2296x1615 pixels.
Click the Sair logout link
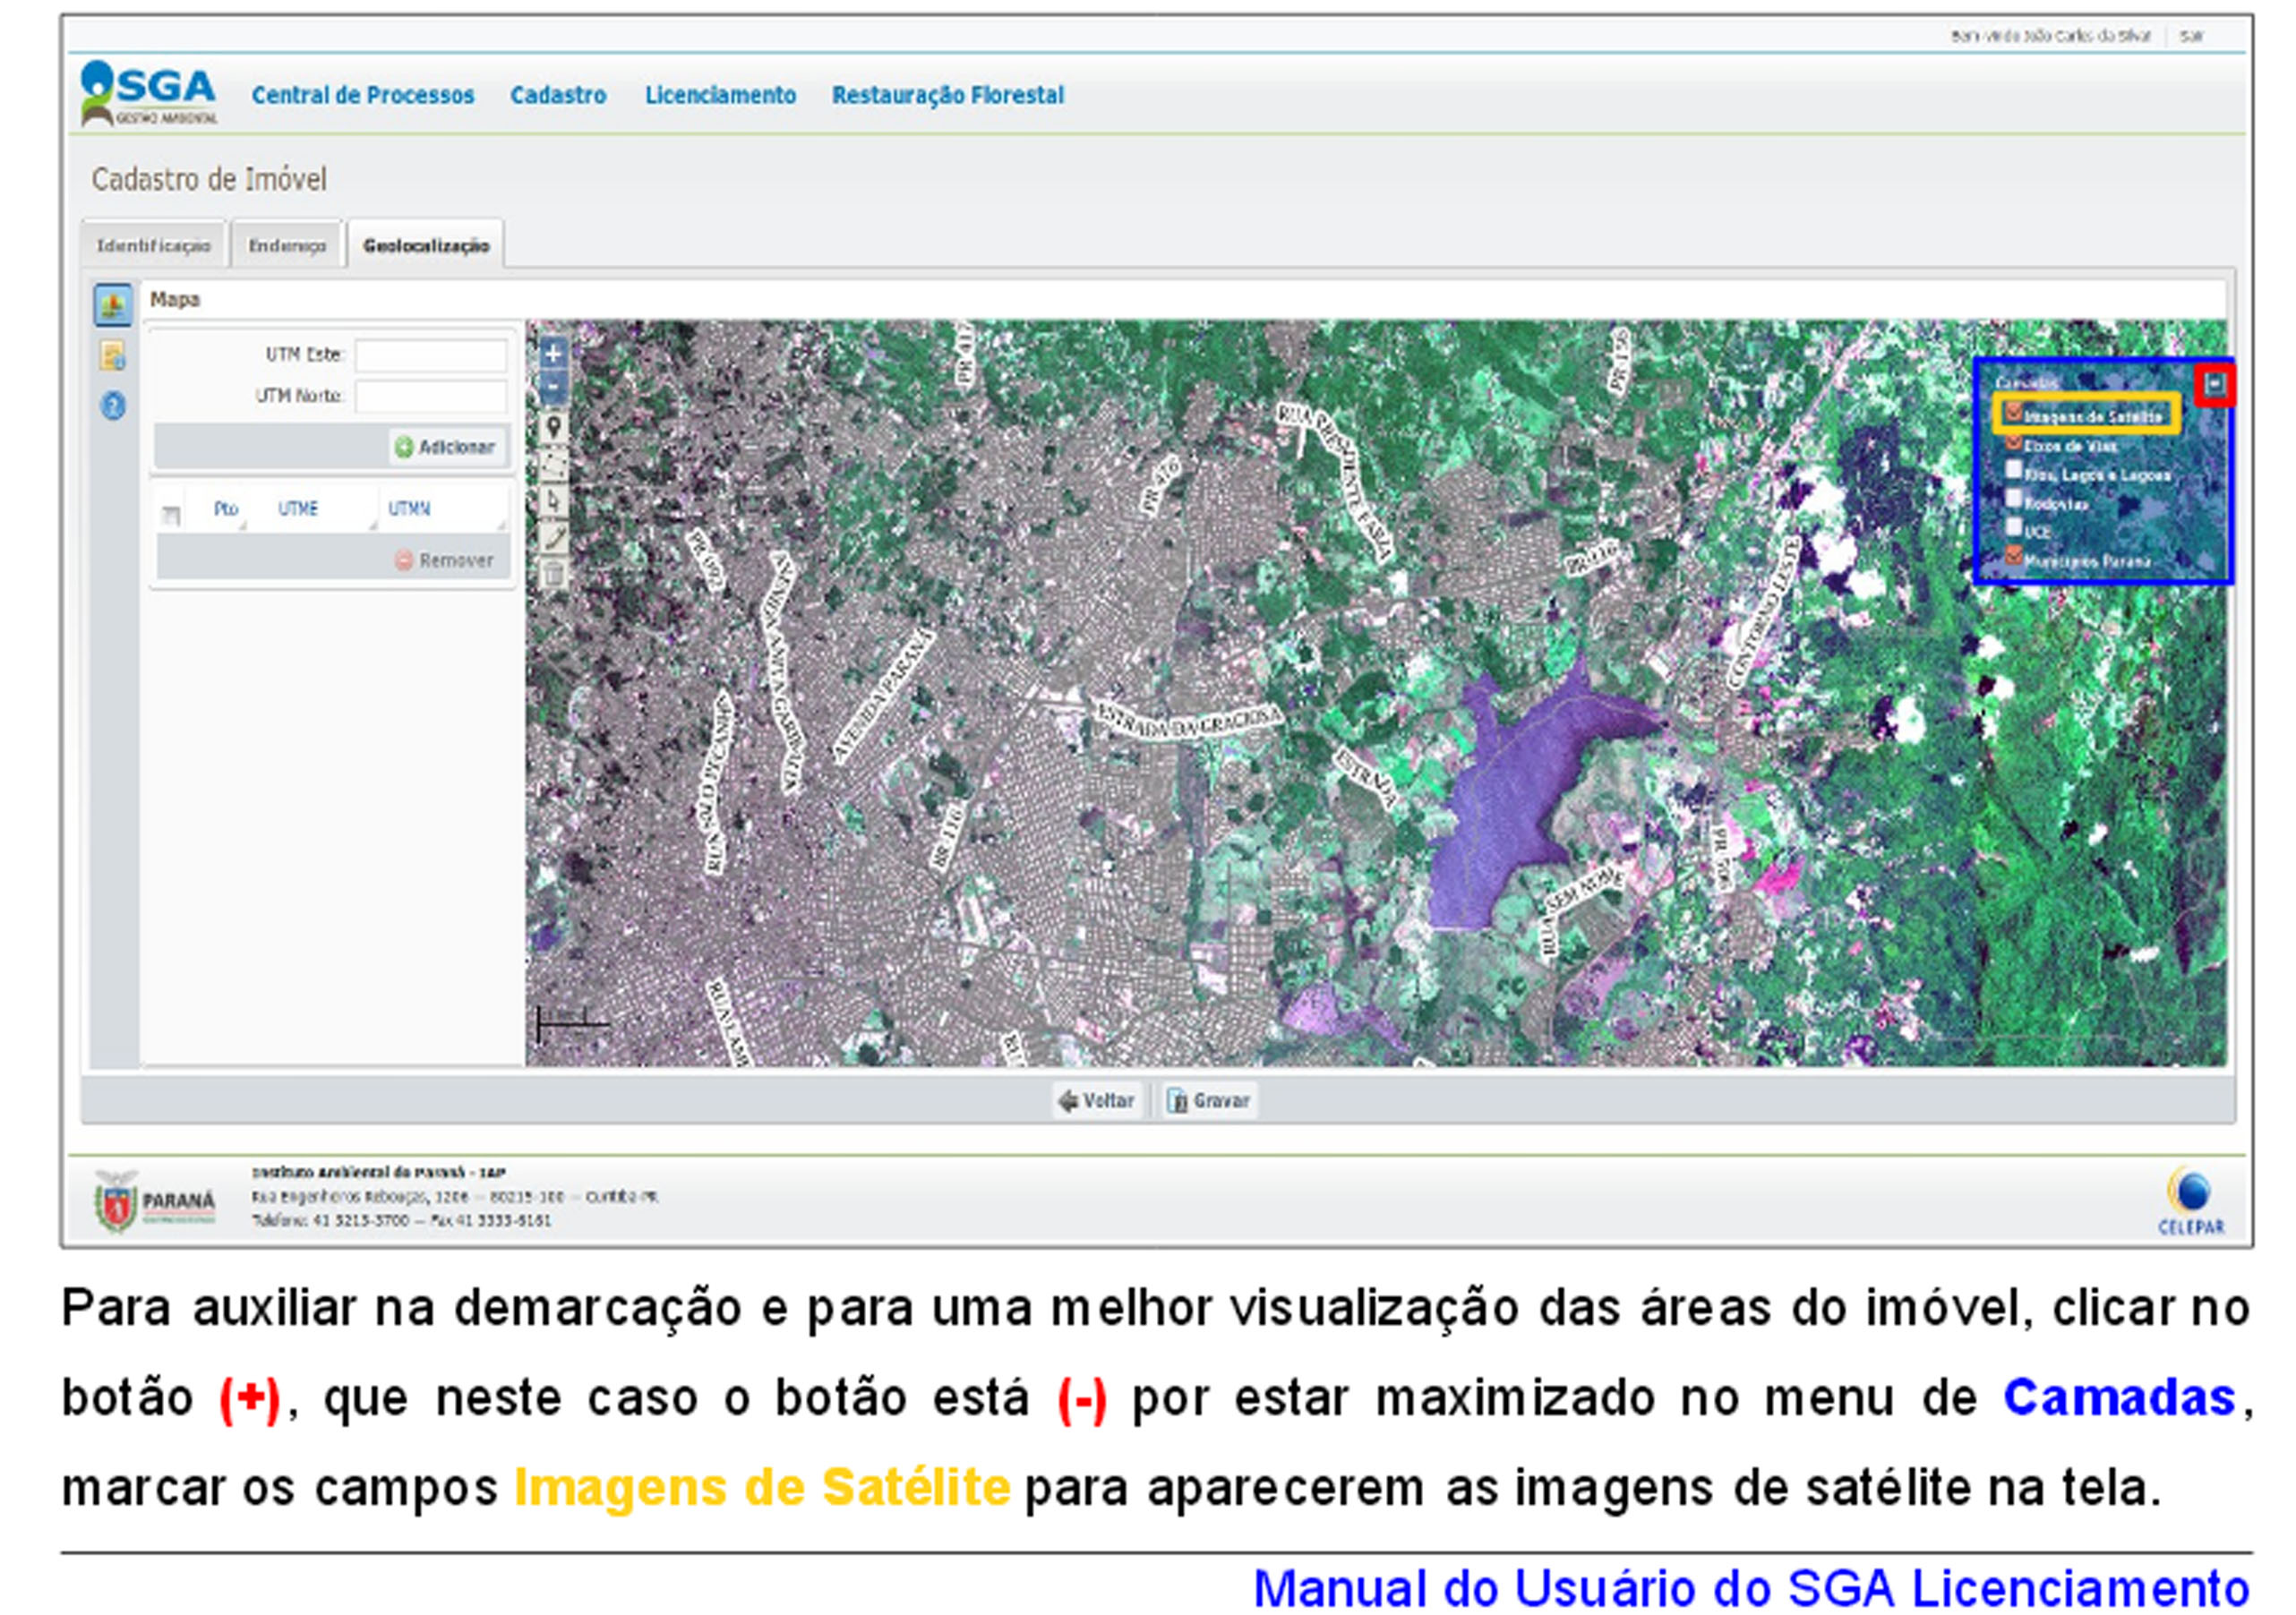pos(2191,36)
